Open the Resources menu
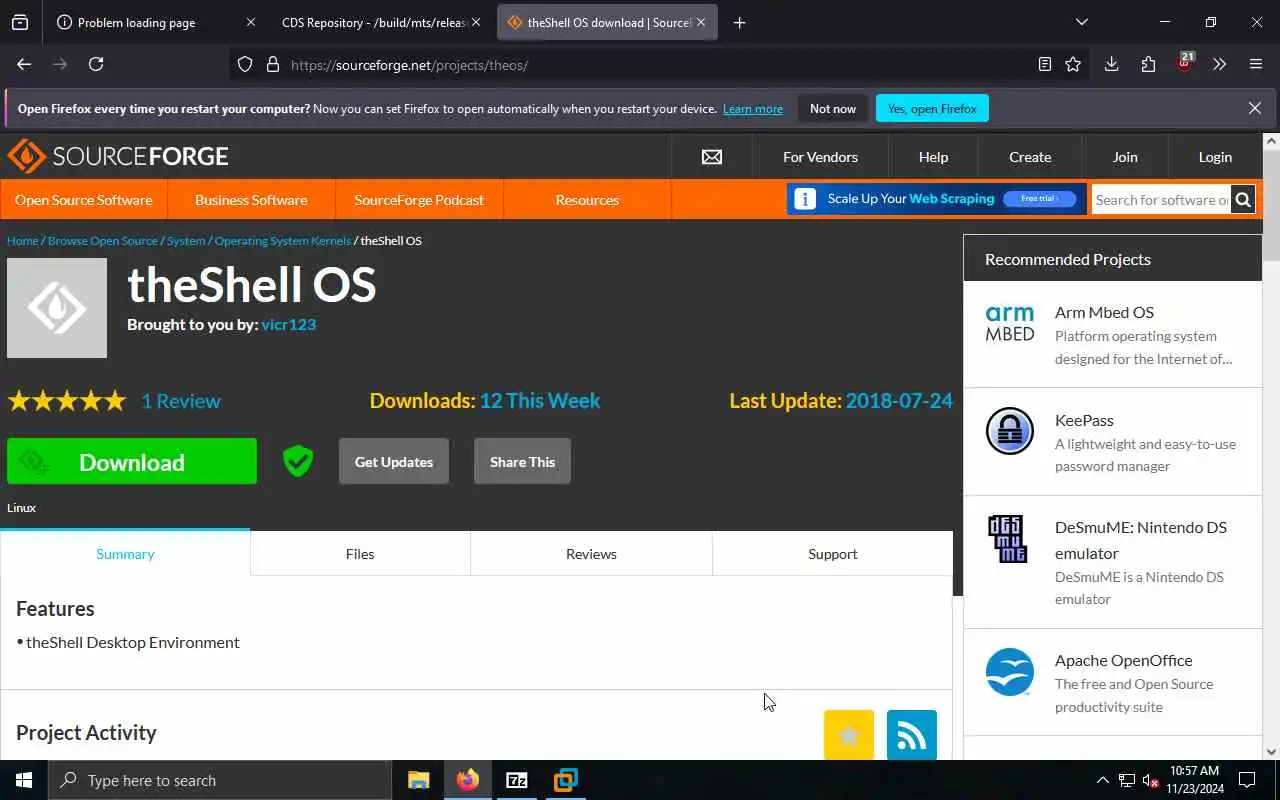The height and width of the screenshot is (800, 1280). 587,199
